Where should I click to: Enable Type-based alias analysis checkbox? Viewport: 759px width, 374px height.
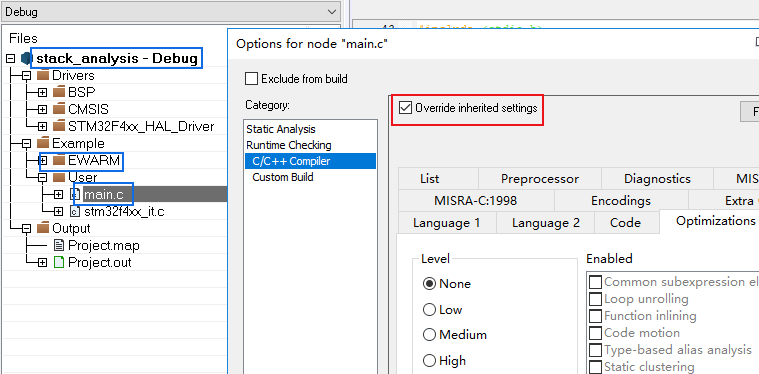(595, 350)
